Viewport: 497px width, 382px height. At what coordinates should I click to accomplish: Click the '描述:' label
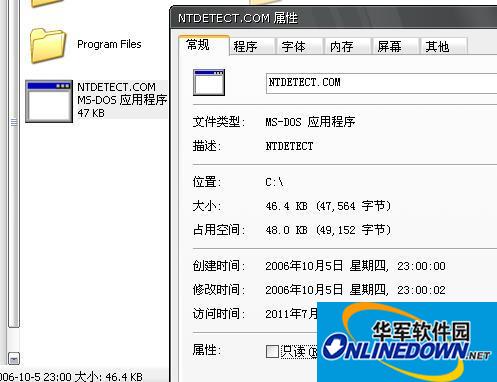(207, 146)
